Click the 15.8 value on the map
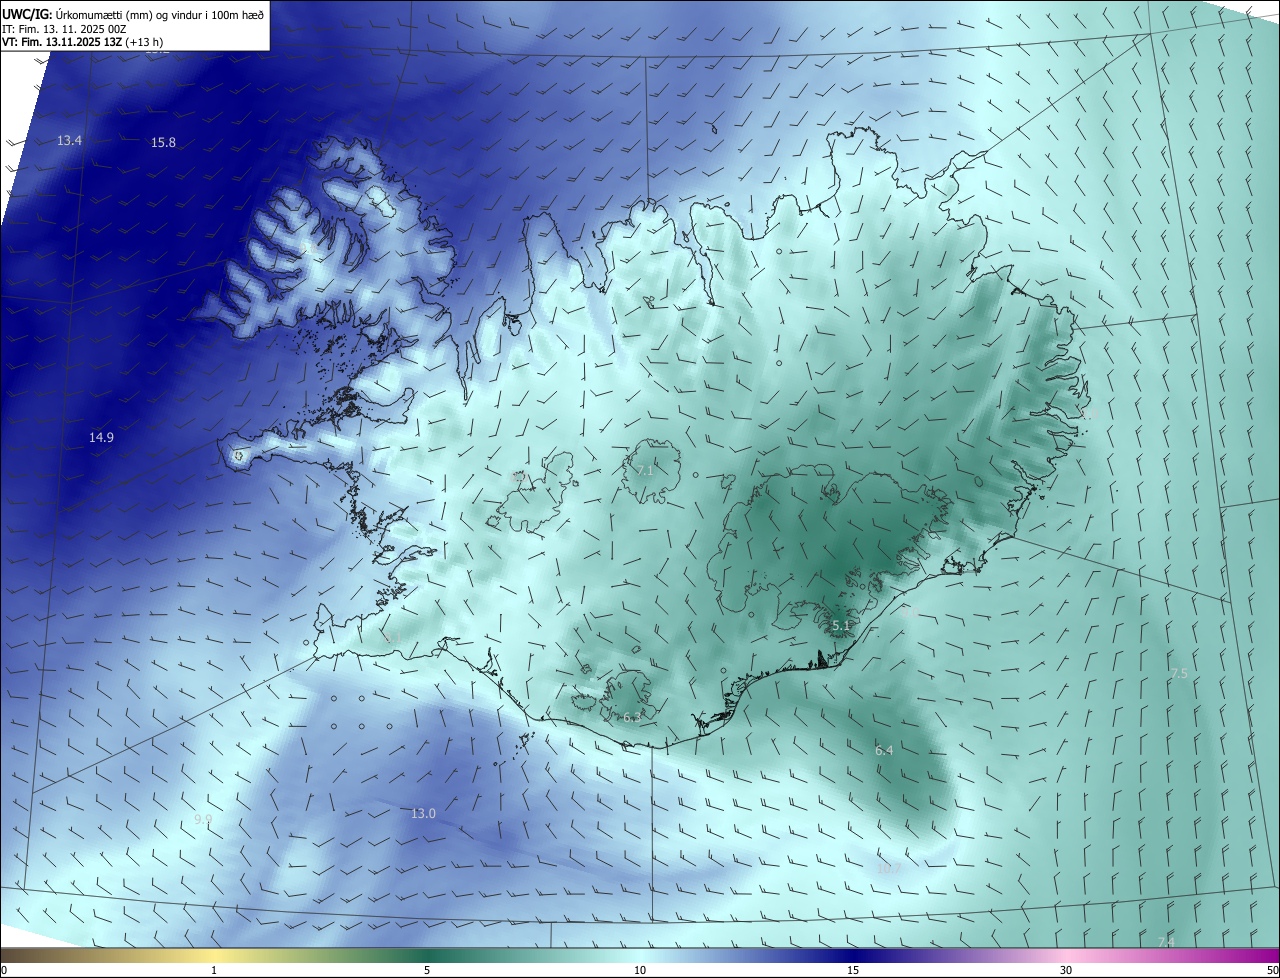This screenshot has height=978, width=1280. (x=163, y=143)
